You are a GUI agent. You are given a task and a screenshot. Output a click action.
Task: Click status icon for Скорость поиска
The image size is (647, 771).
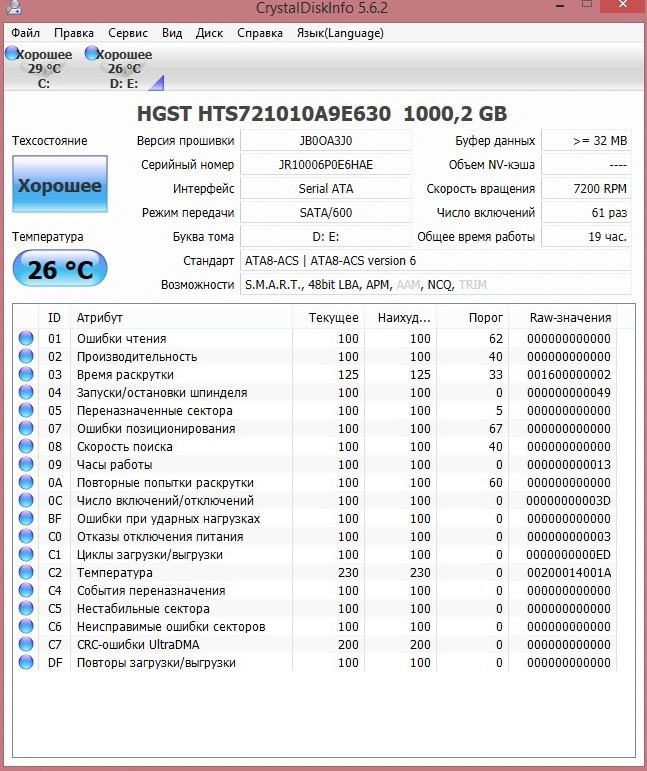click(26, 446)
